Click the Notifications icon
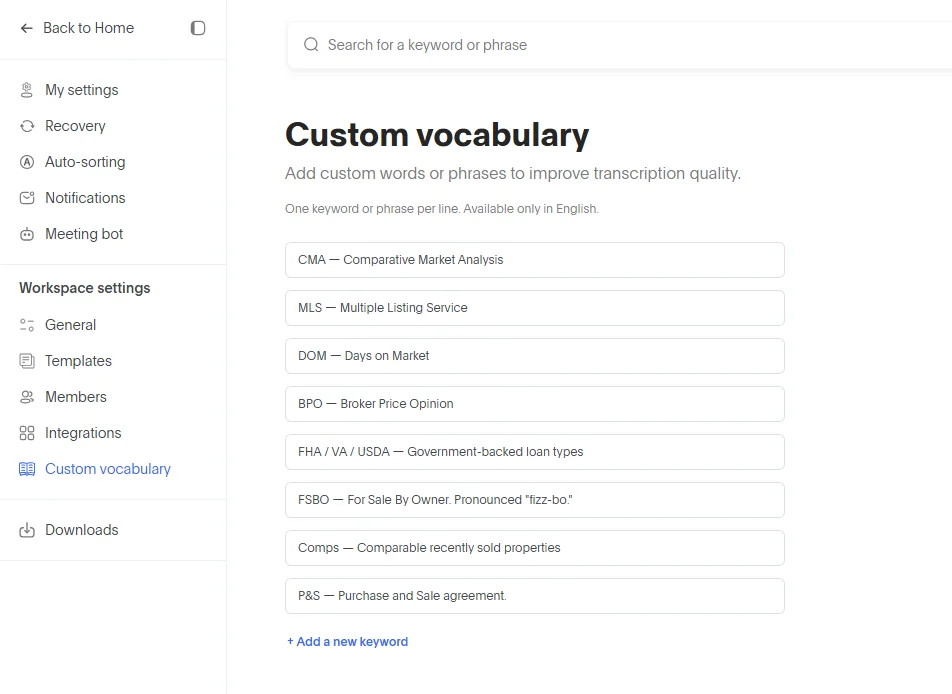Screen dimensions: 952x694 [x=27, y=198]
